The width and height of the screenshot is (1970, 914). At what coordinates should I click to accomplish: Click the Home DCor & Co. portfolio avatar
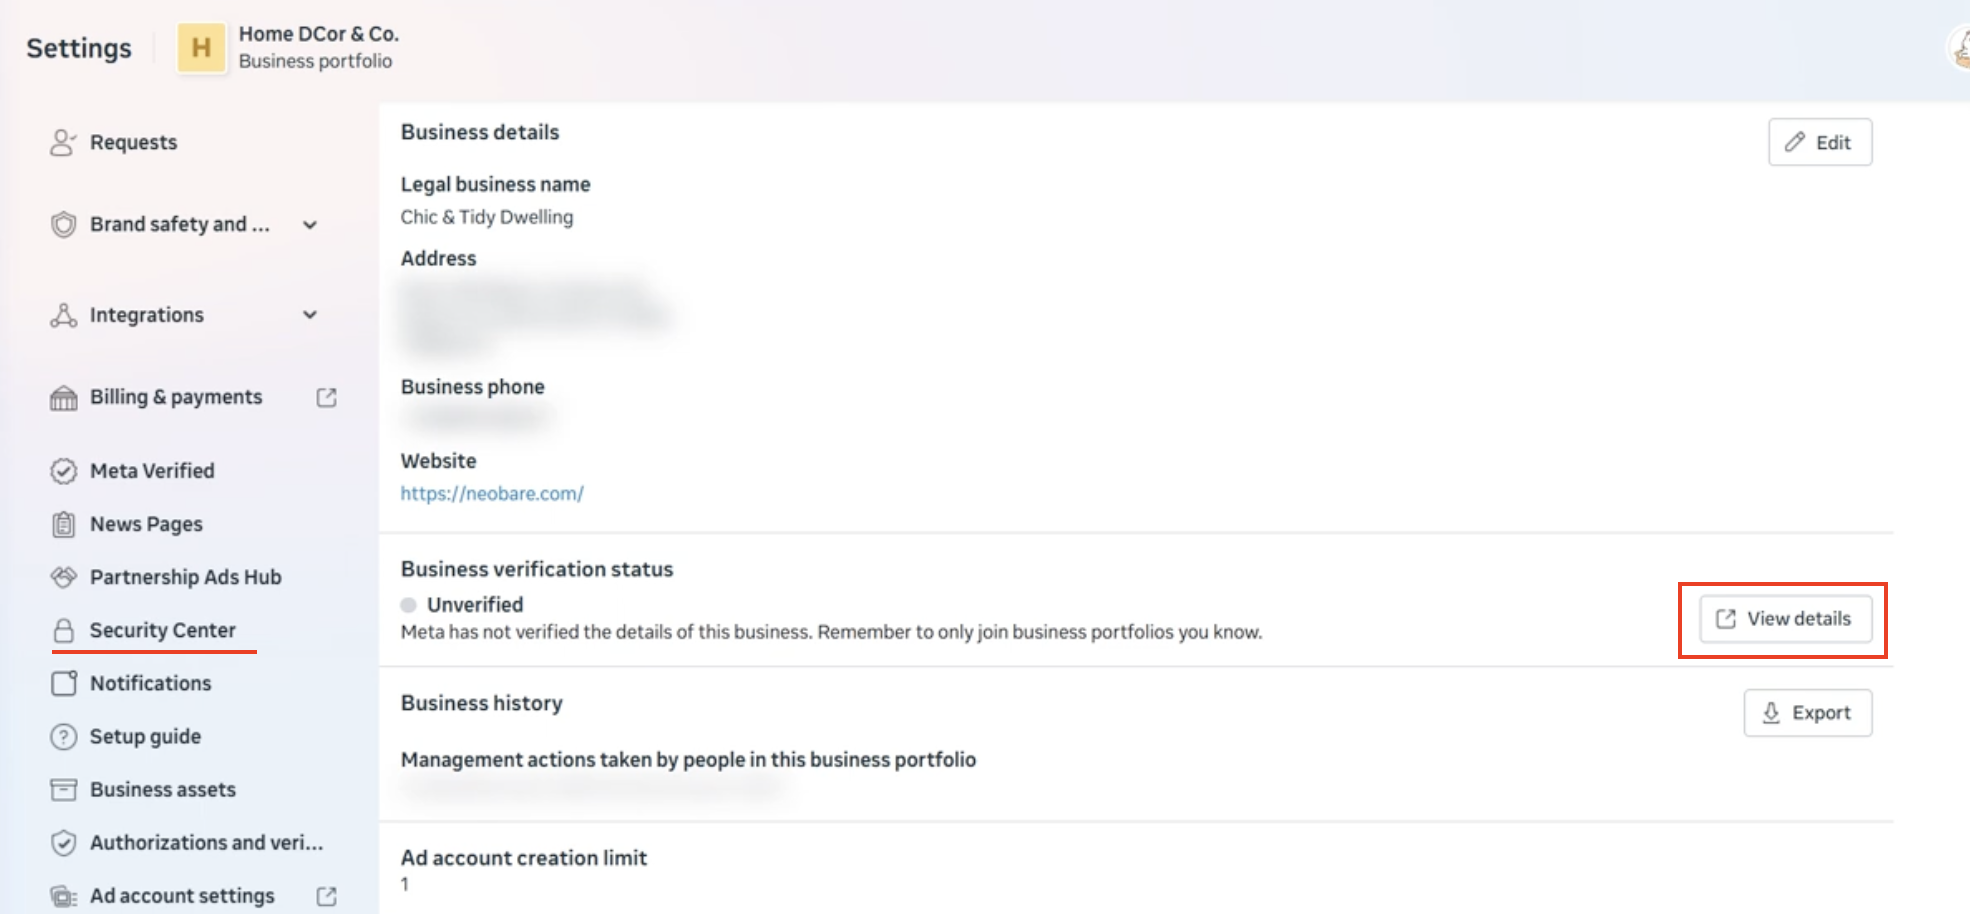click(201, 48)
